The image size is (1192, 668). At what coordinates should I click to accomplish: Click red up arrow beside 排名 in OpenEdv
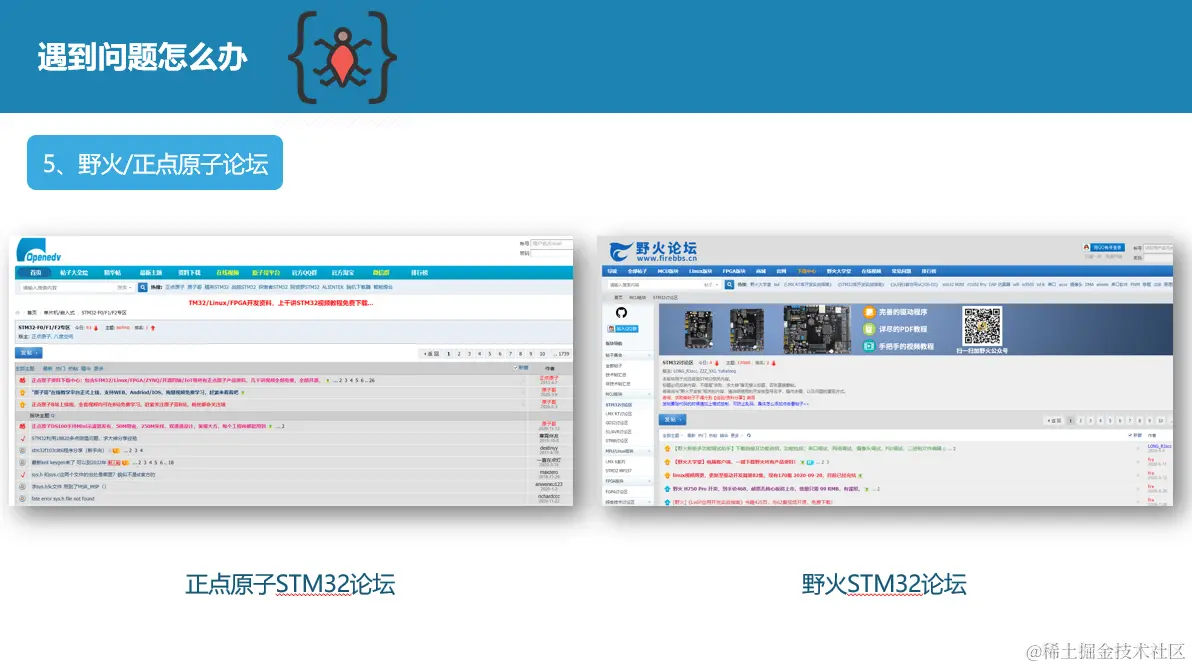click(x=153, y=328)
